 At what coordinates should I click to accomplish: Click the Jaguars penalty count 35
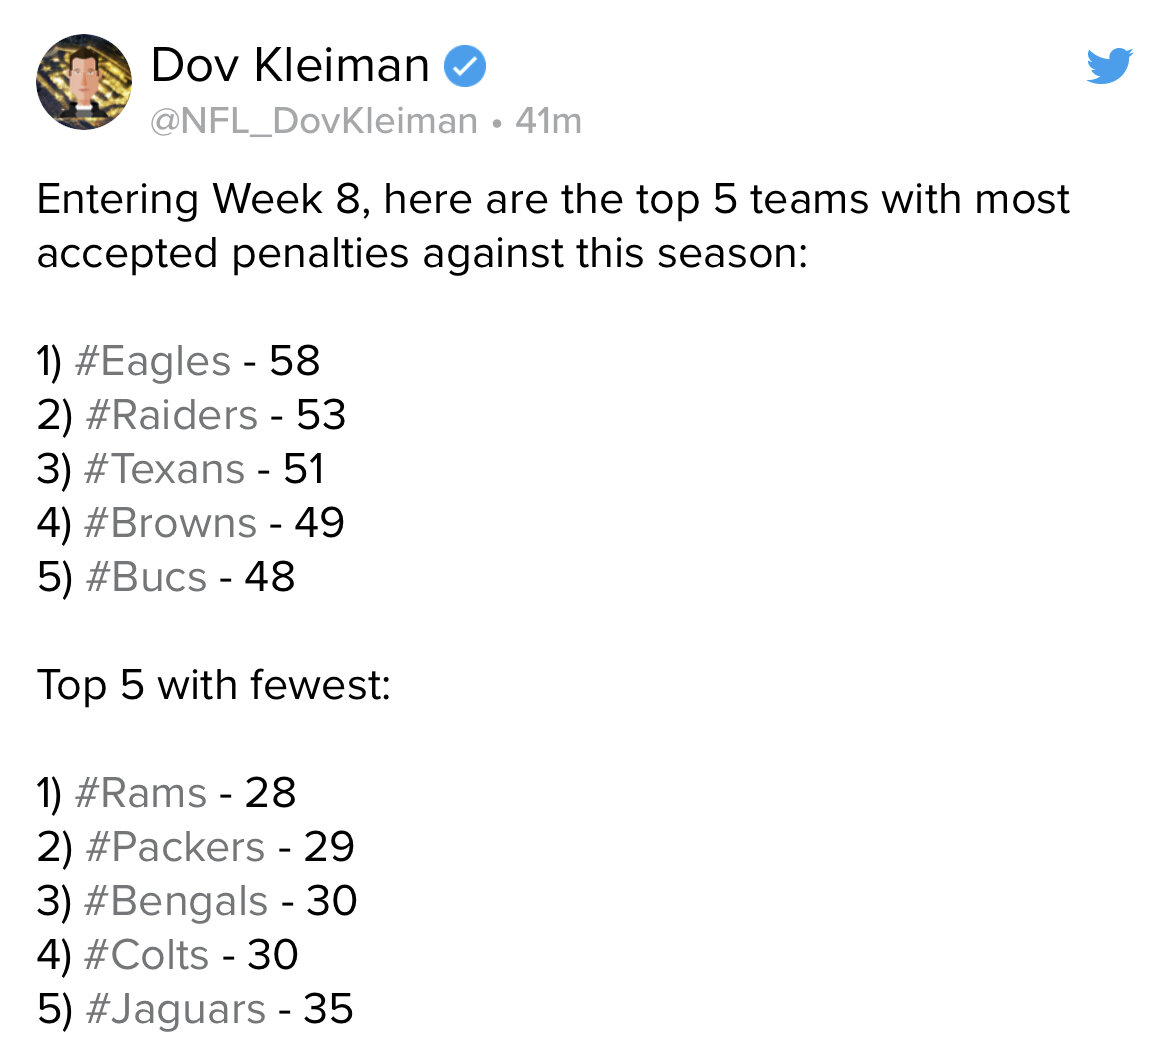pos(328,1009)
